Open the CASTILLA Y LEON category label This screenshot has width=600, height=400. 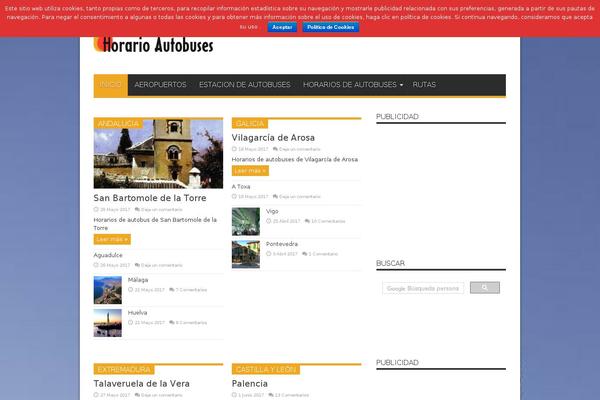(266, 369)
